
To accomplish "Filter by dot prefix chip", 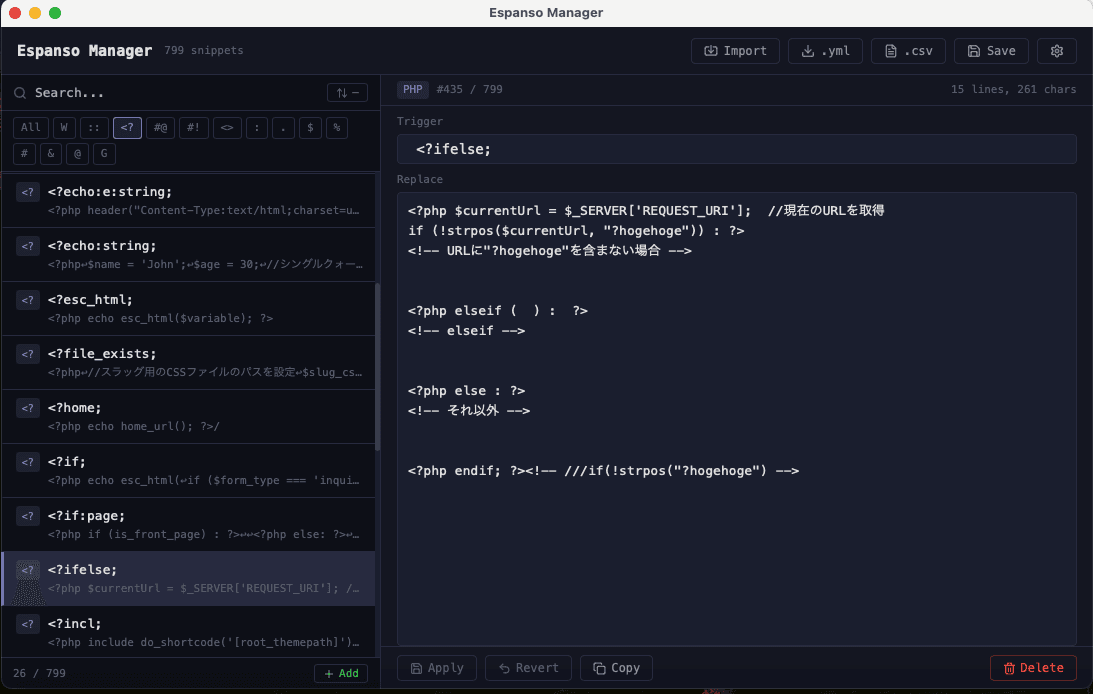I will [x=283, y=128].
